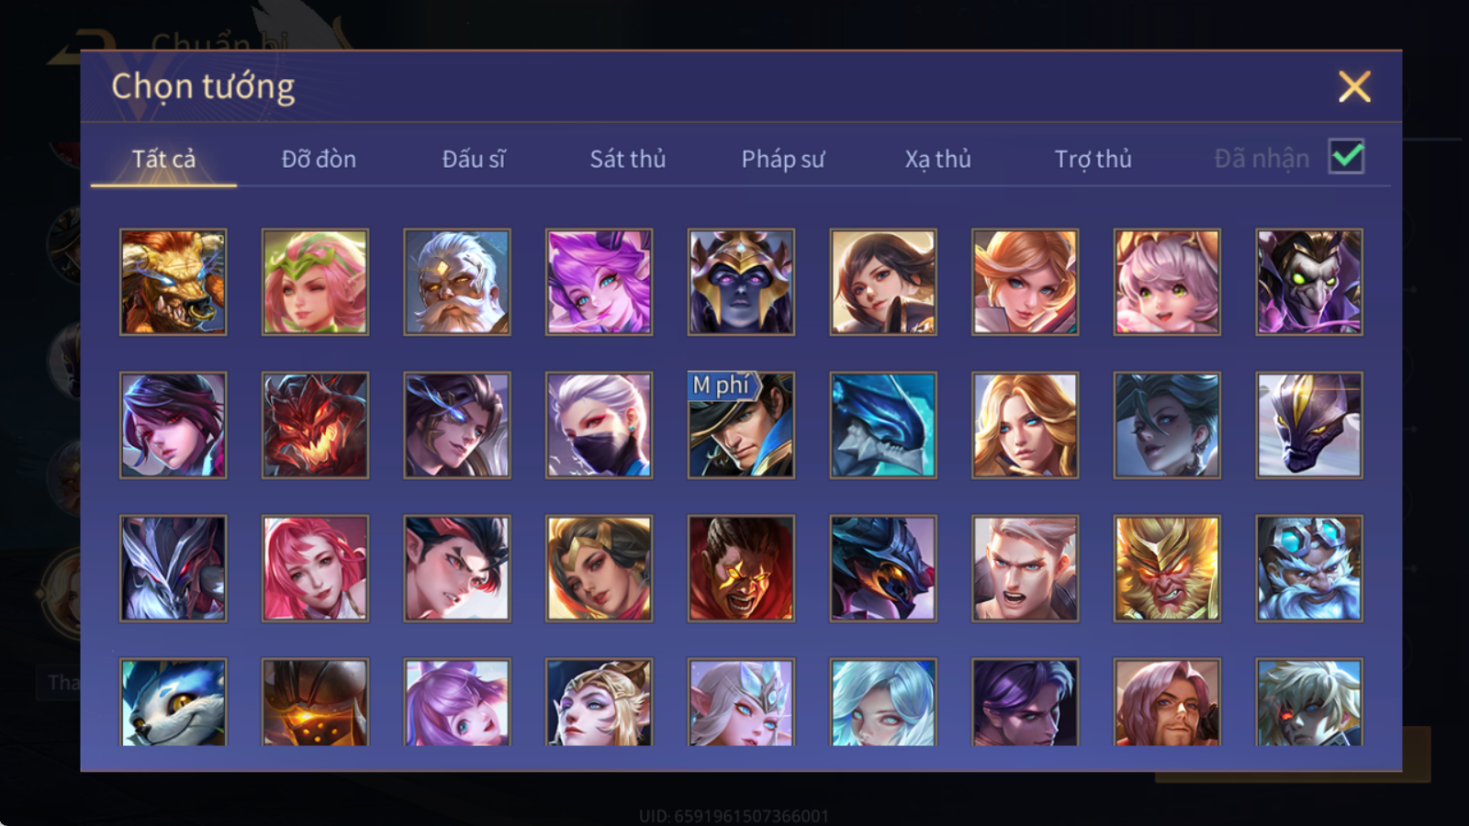This screenshot has height=826, width=1469.
Task: Switch to the Đỡ đòn tab
Action: pos(318,159)
